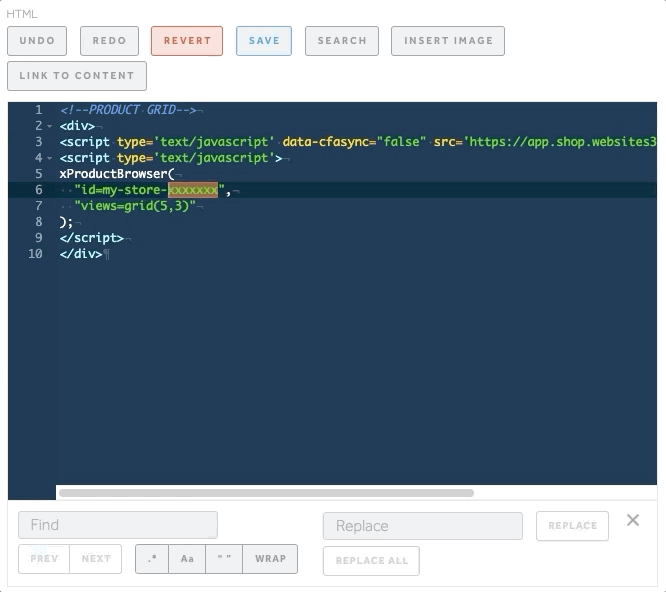Toggle case-sensitive search (Aa)
The width and height of the screenshot is (666, 592).
pyautogui.click(x=187, y=558)
